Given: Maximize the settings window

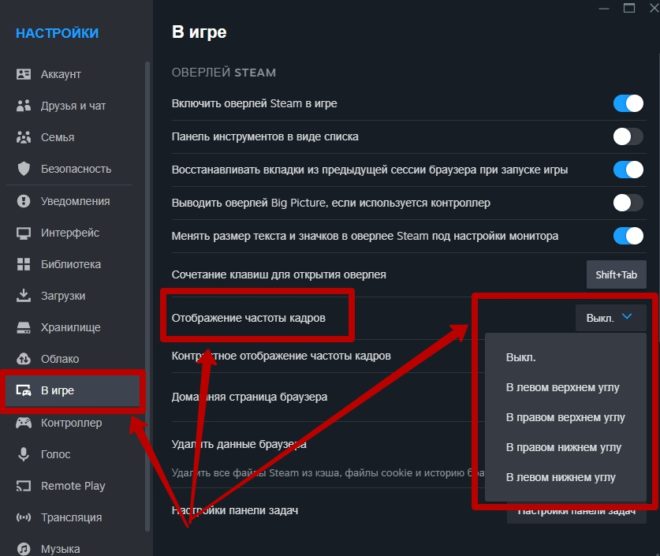Looking at the screenshot, I should click(629, 8).
